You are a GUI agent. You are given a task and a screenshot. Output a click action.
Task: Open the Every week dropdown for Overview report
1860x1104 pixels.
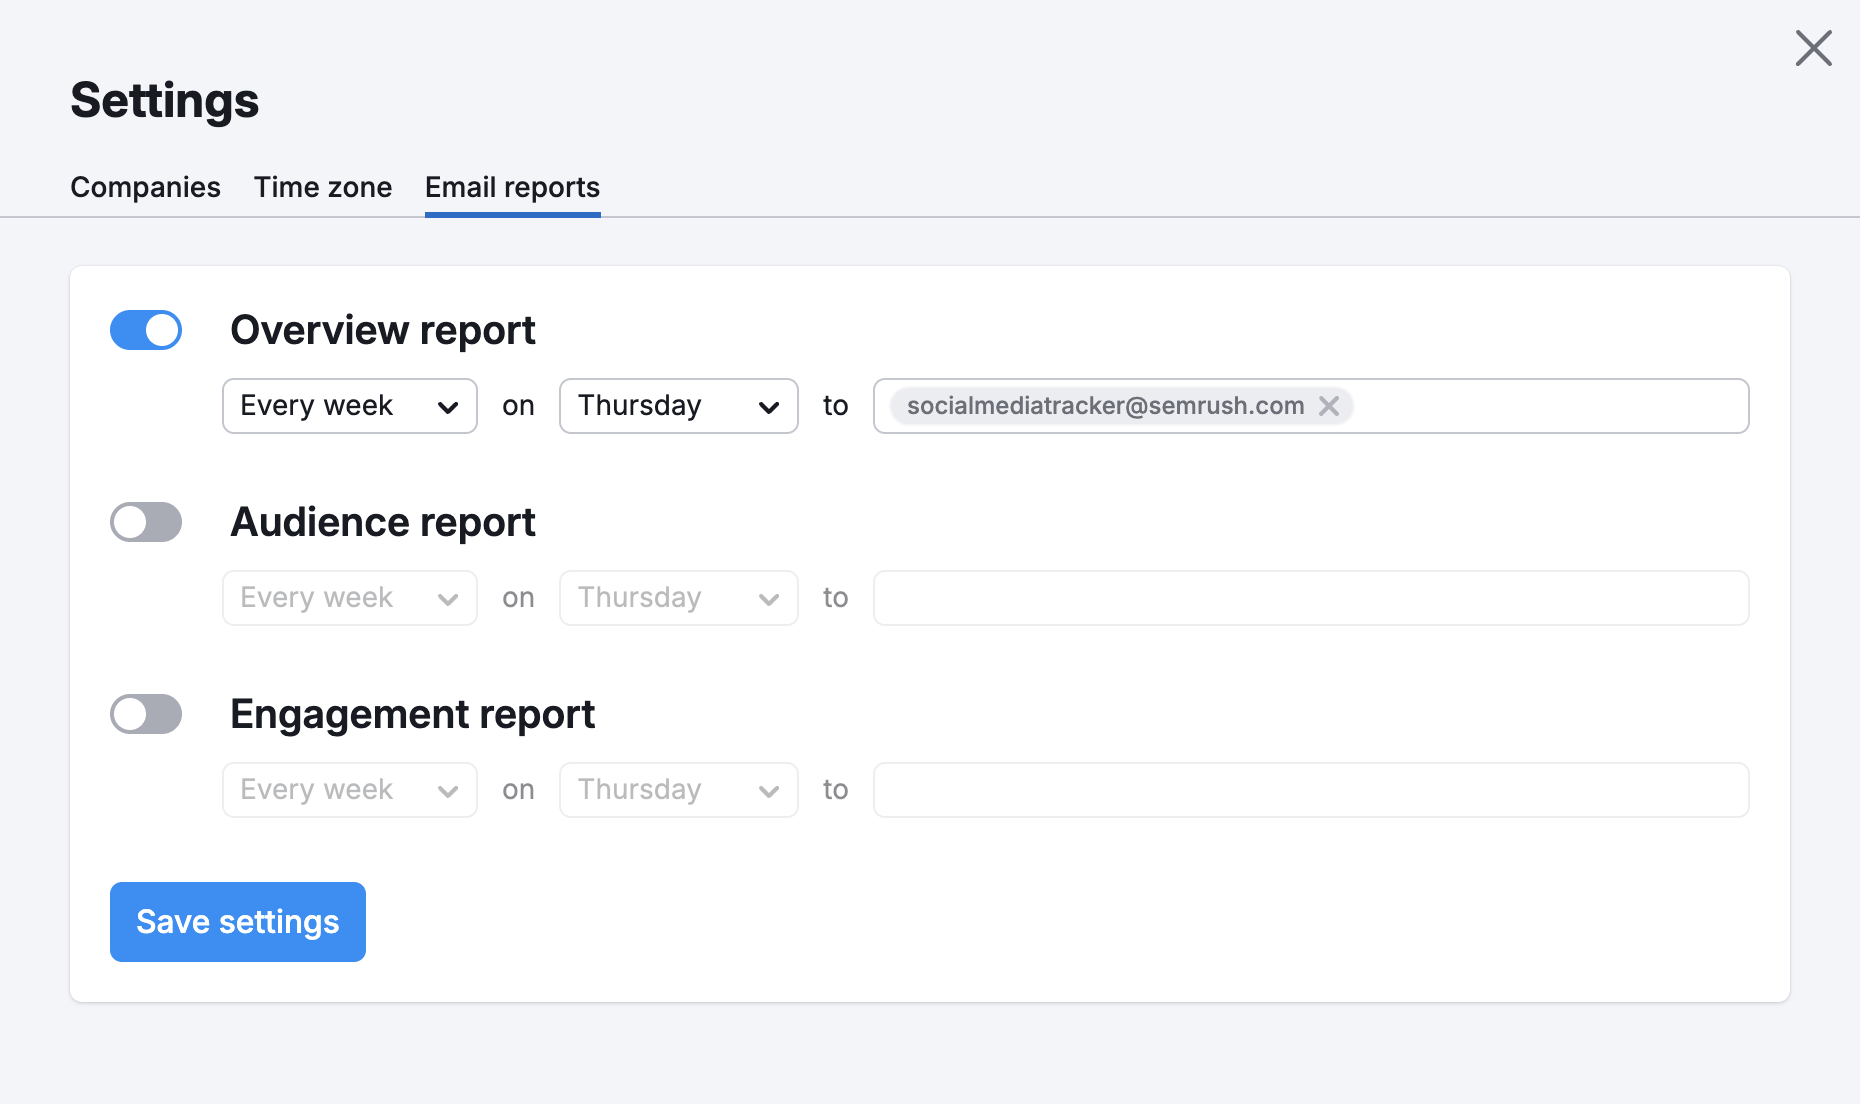[349, 406]
